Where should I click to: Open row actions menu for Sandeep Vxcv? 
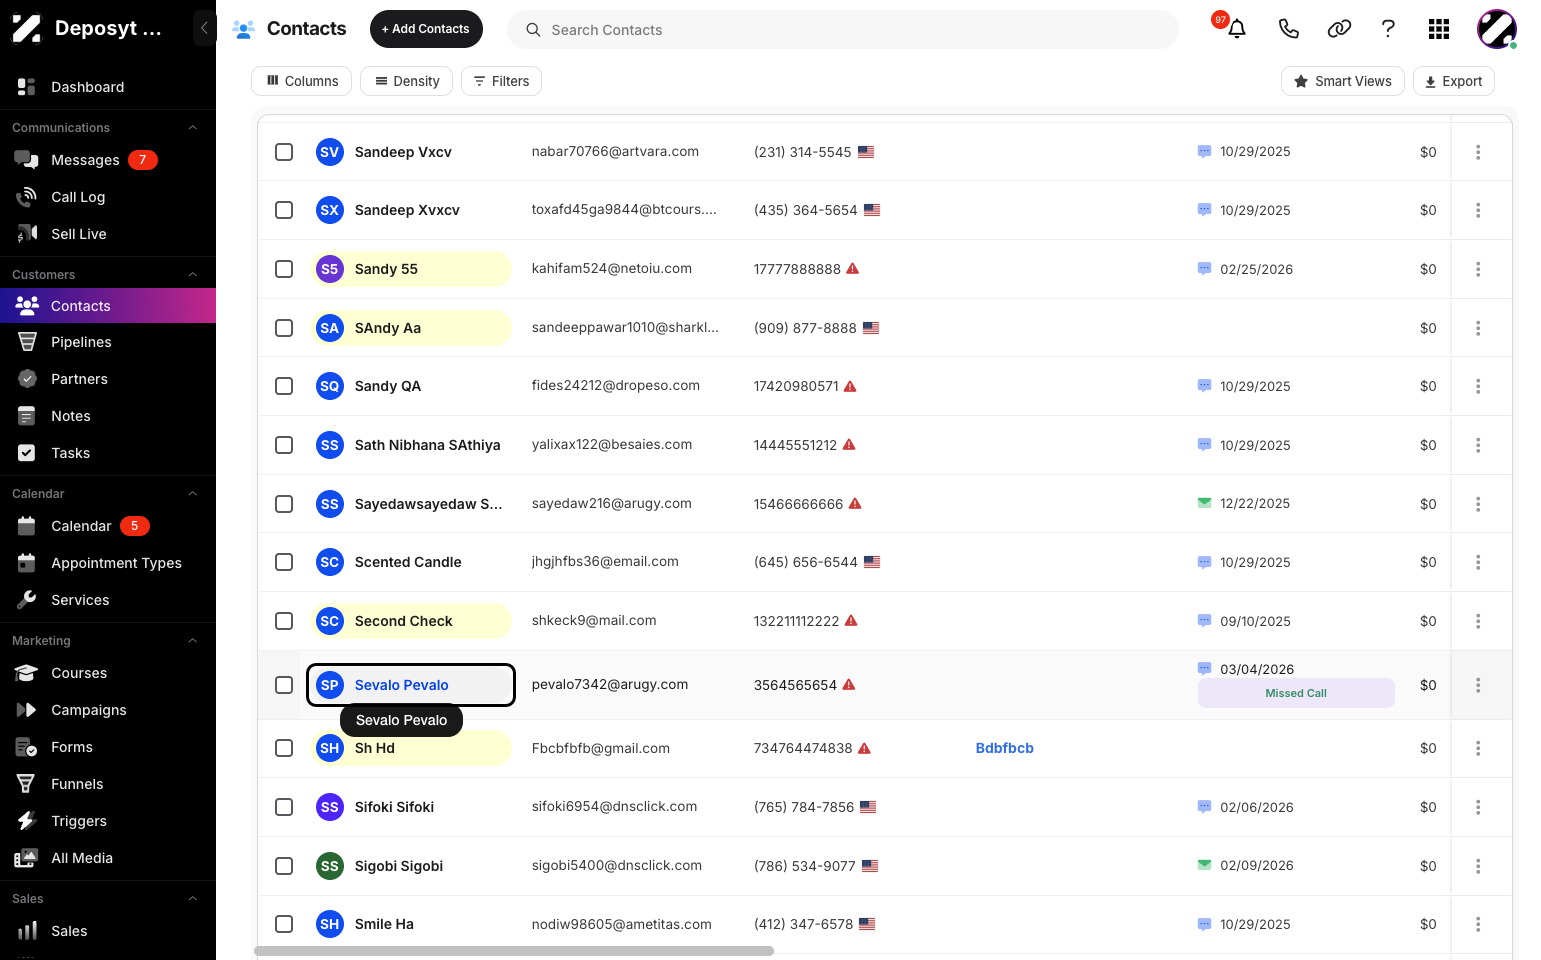1477,152
